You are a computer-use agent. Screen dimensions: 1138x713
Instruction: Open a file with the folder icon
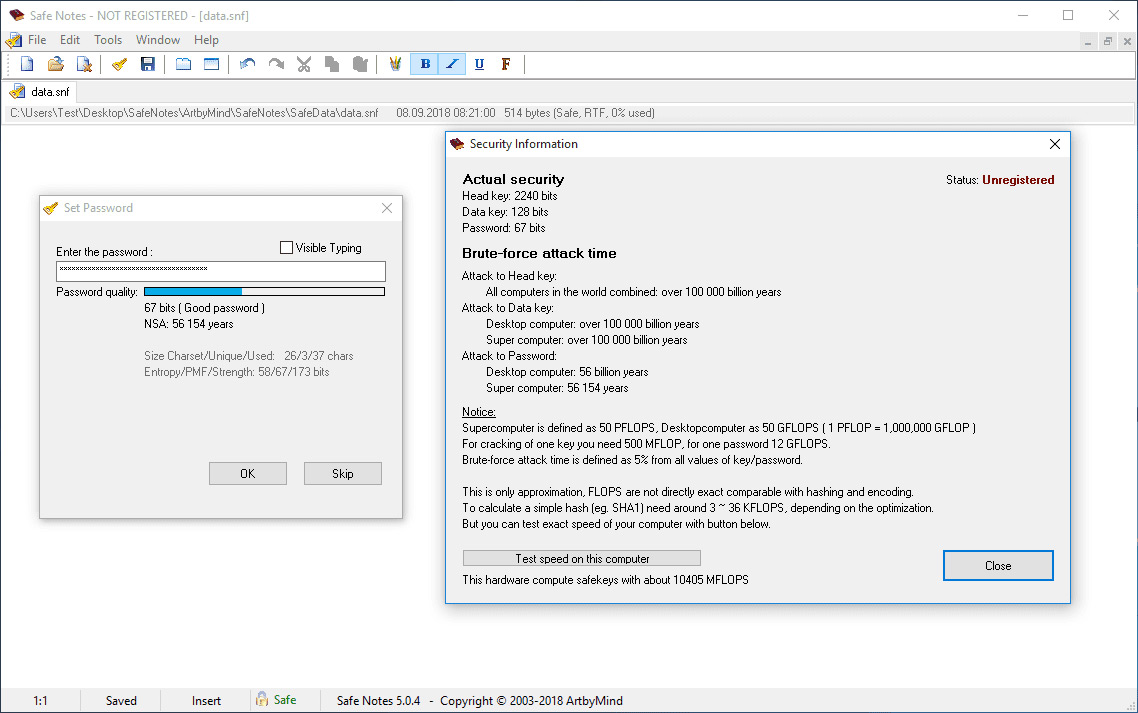tap(55, 65)
